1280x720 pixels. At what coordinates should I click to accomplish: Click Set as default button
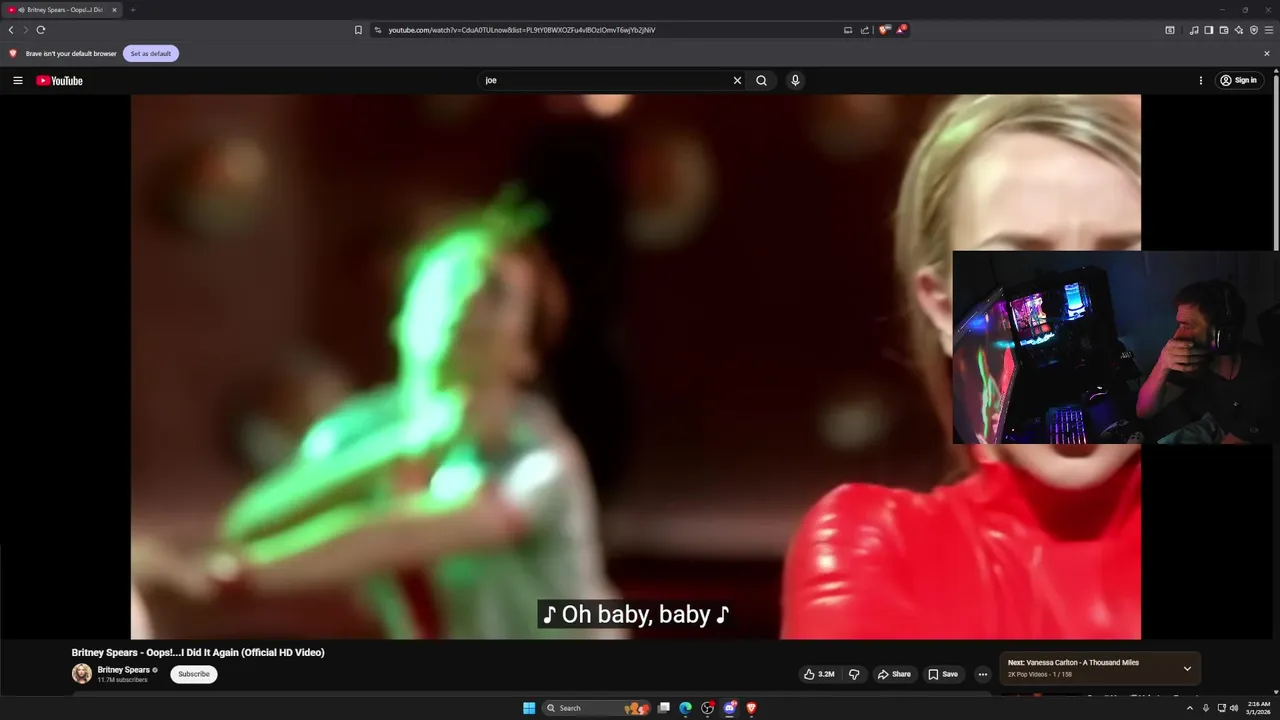[x=151, y=53]
